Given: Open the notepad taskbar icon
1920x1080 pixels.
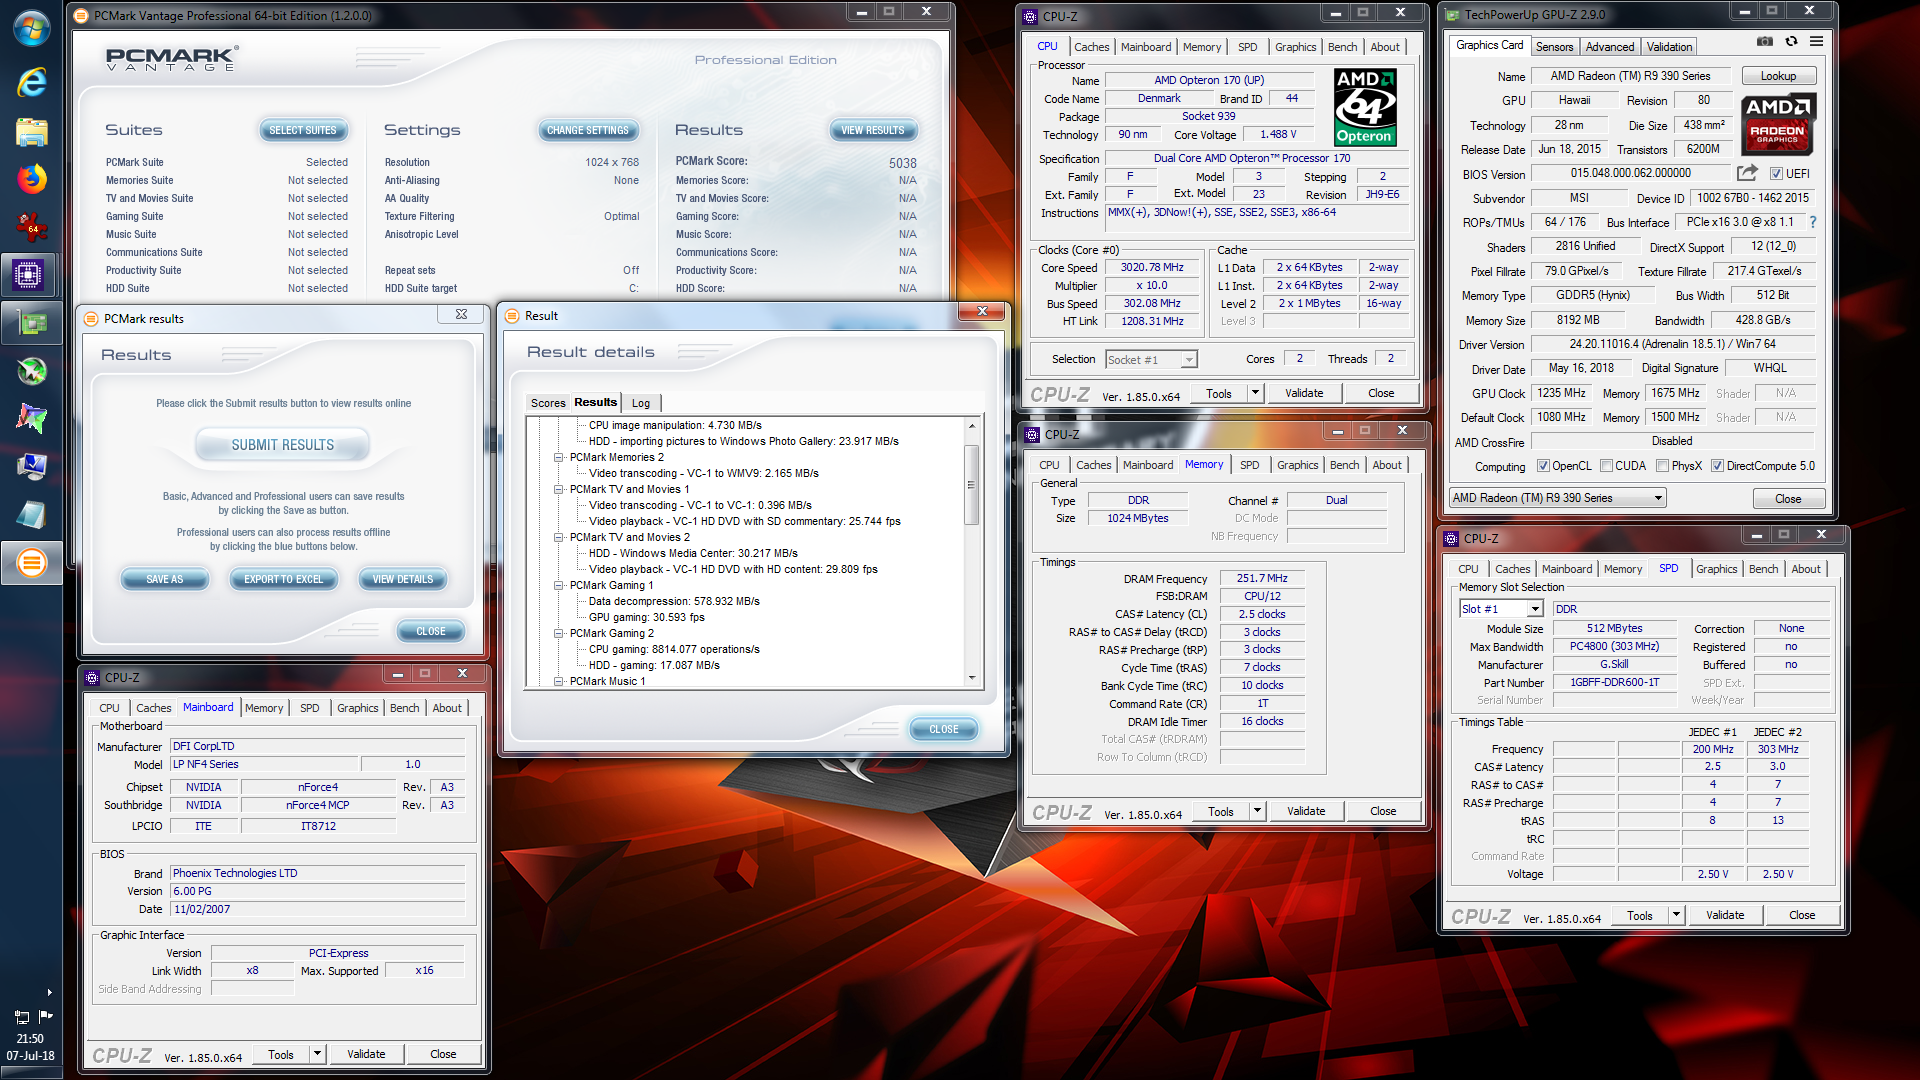Looking at the screenshot, I should [31, 515].
